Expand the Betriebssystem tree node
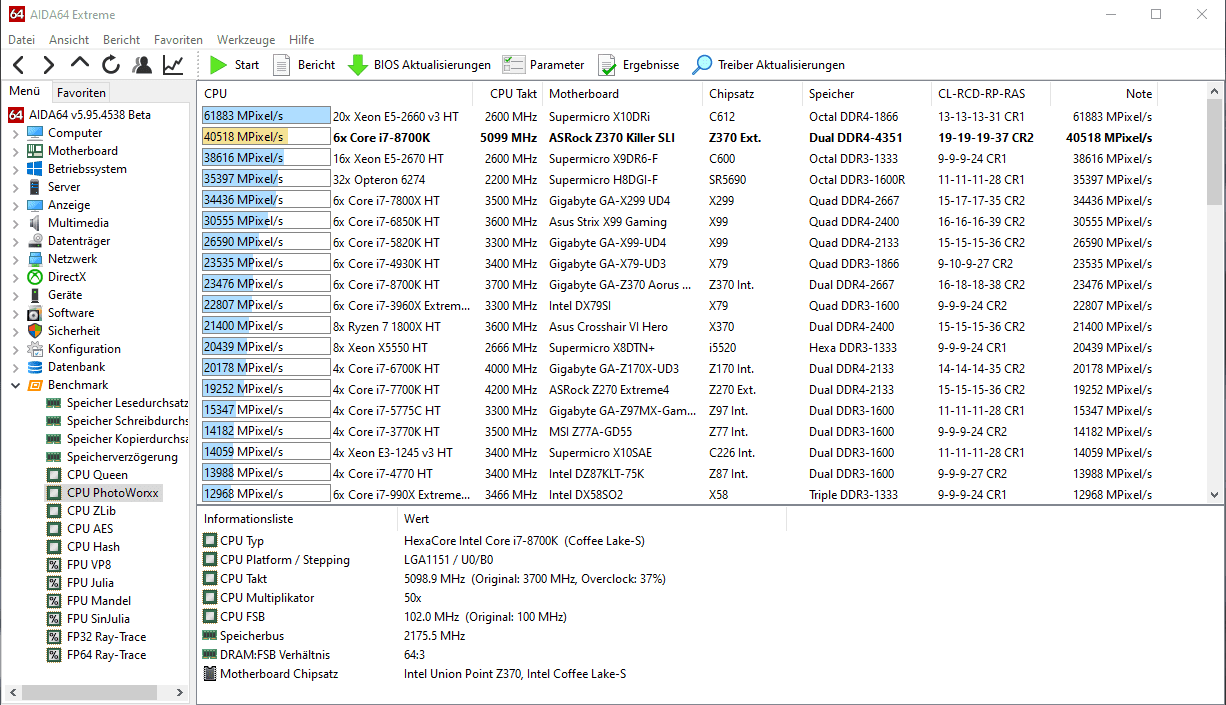 pyautogui.click(x=16, y=169)
